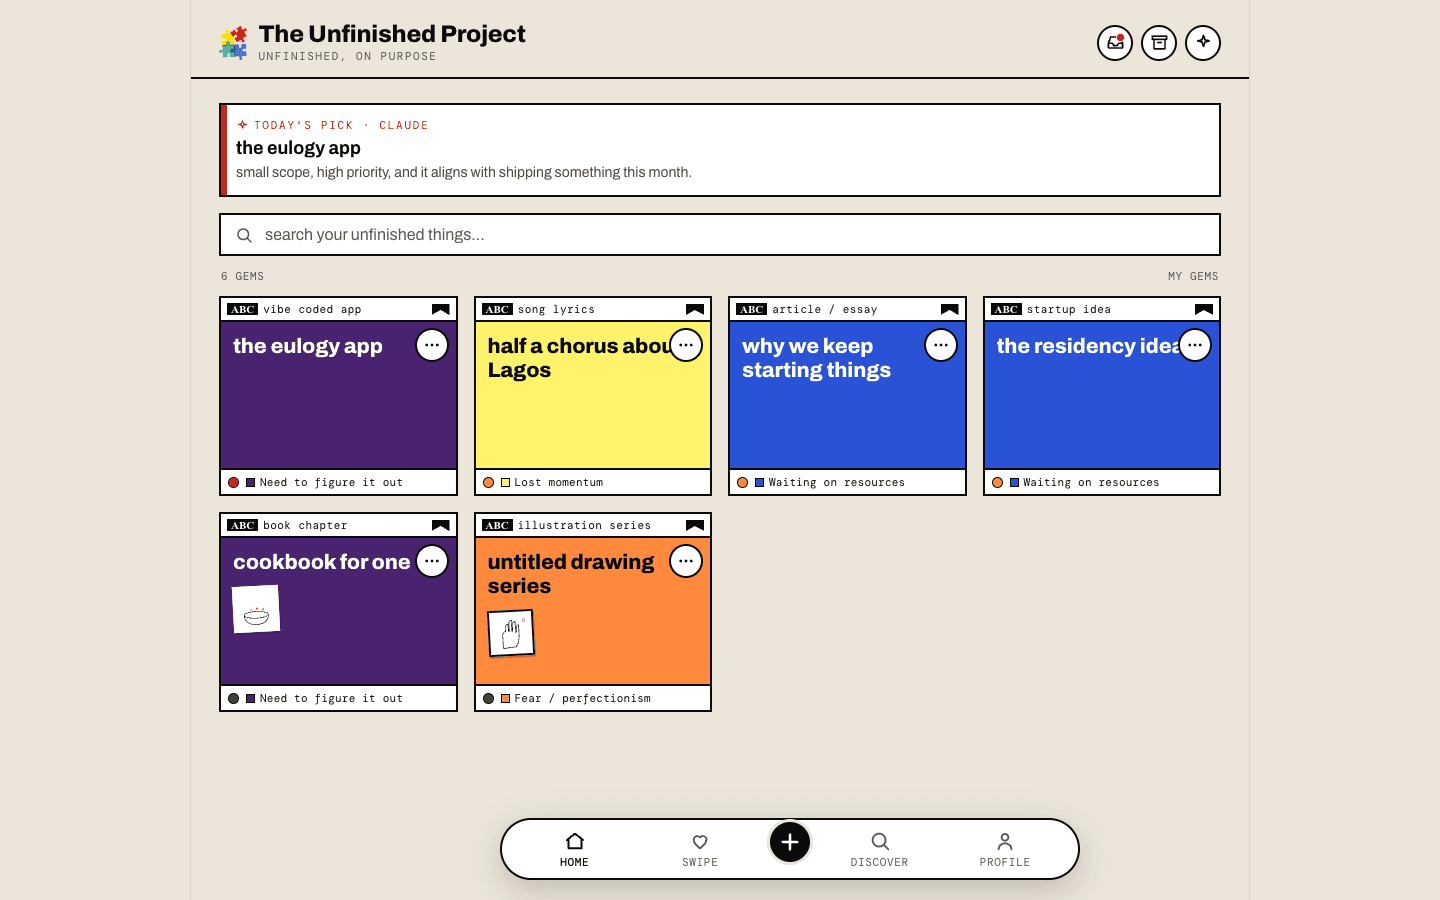Open options menu on why we keep starting things

coord(941,345)
